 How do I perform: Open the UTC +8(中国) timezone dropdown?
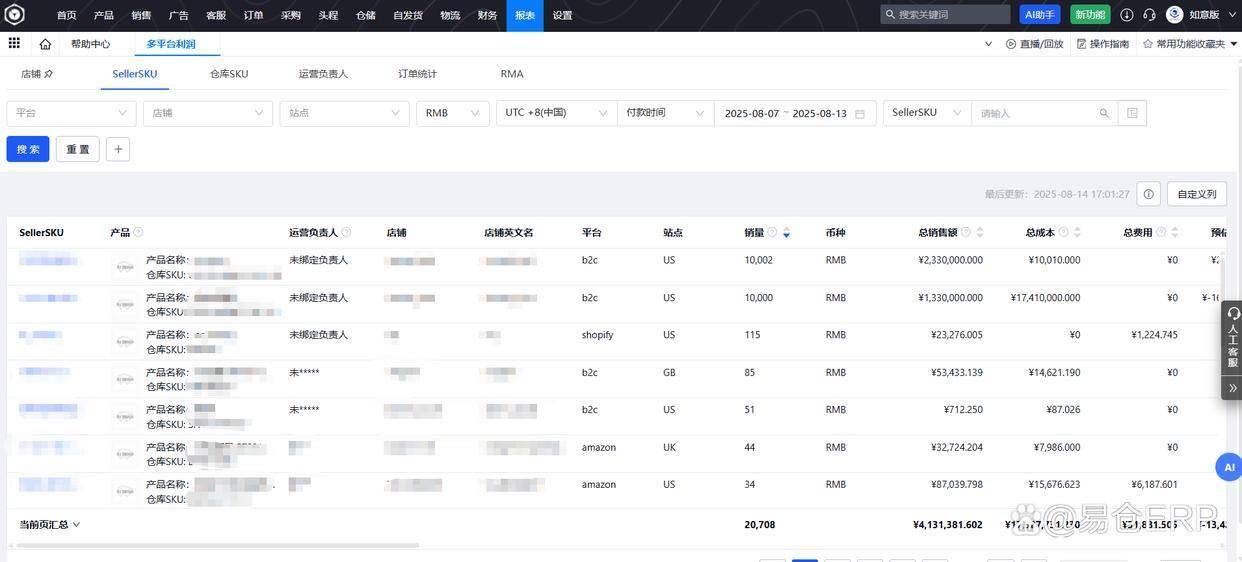556,114
